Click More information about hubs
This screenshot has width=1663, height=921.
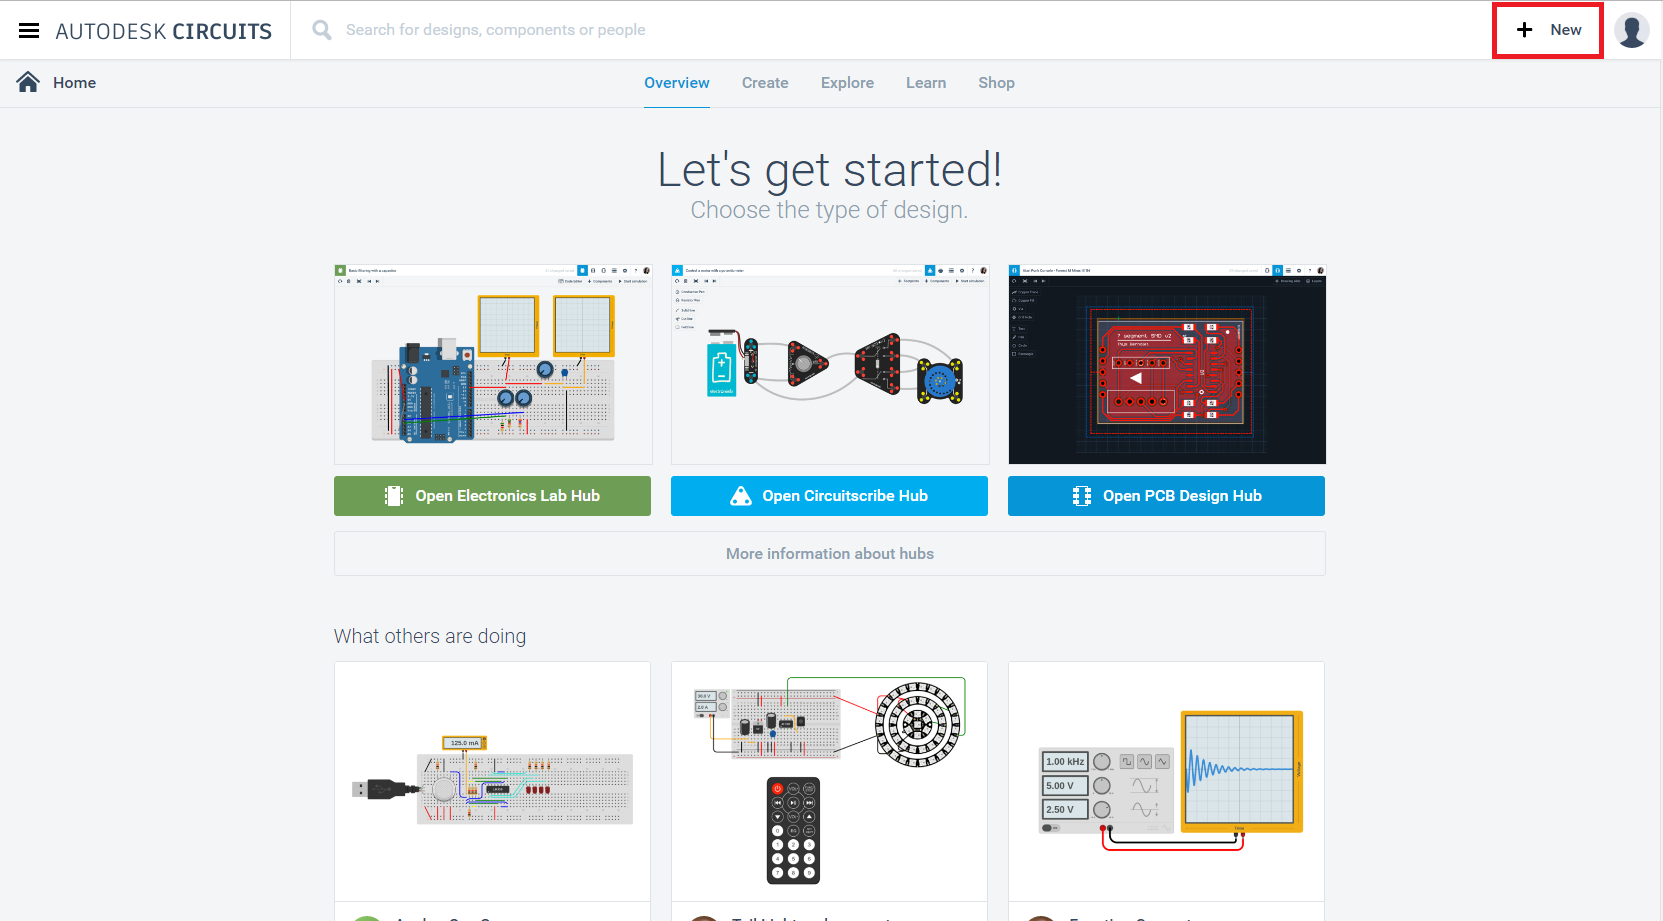tap(830, 554)
